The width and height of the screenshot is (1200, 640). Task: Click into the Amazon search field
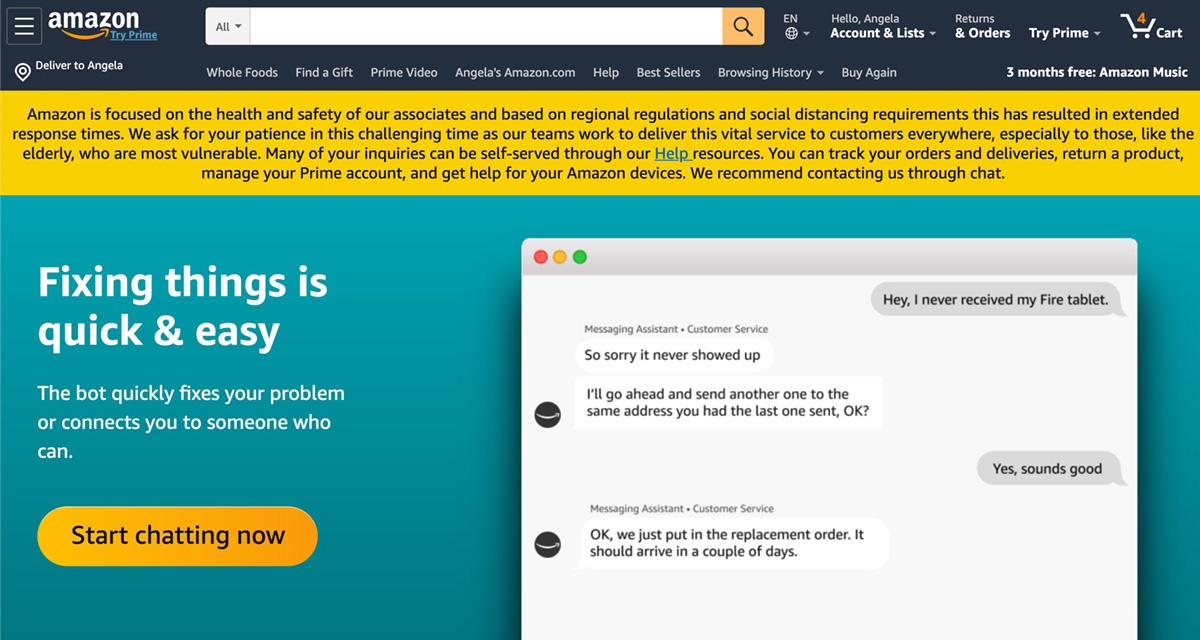pos(486,27)
